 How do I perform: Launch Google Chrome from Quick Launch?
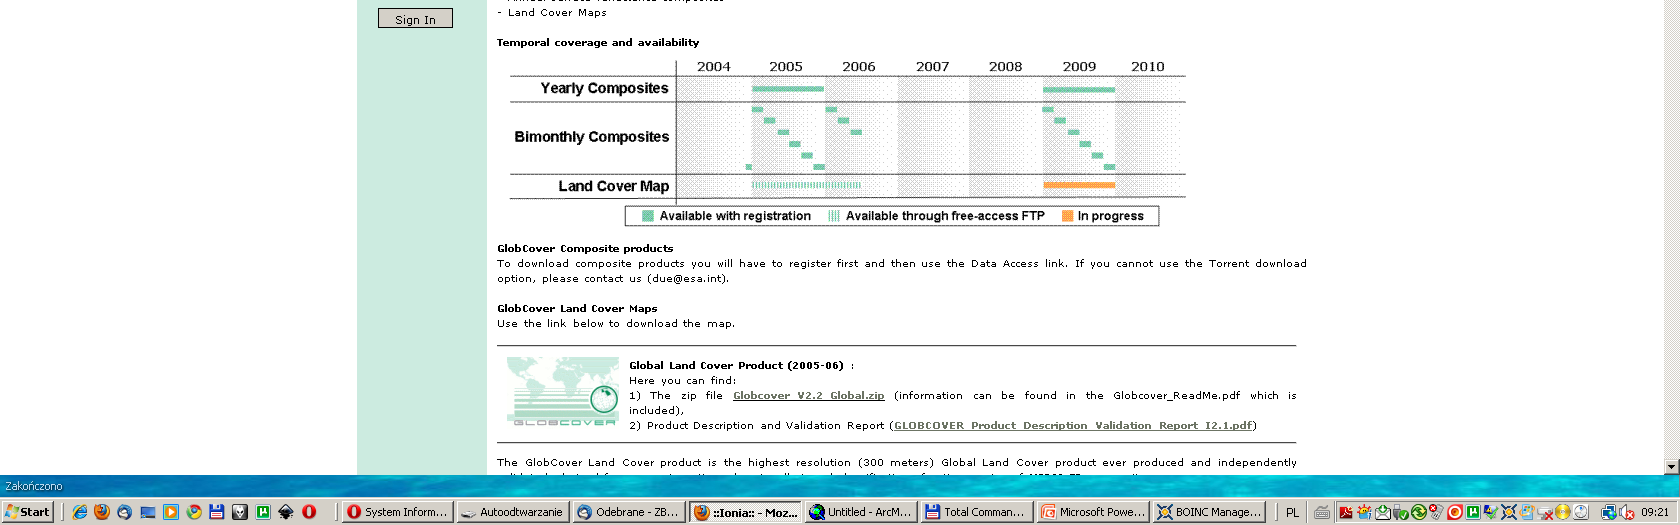194,512
